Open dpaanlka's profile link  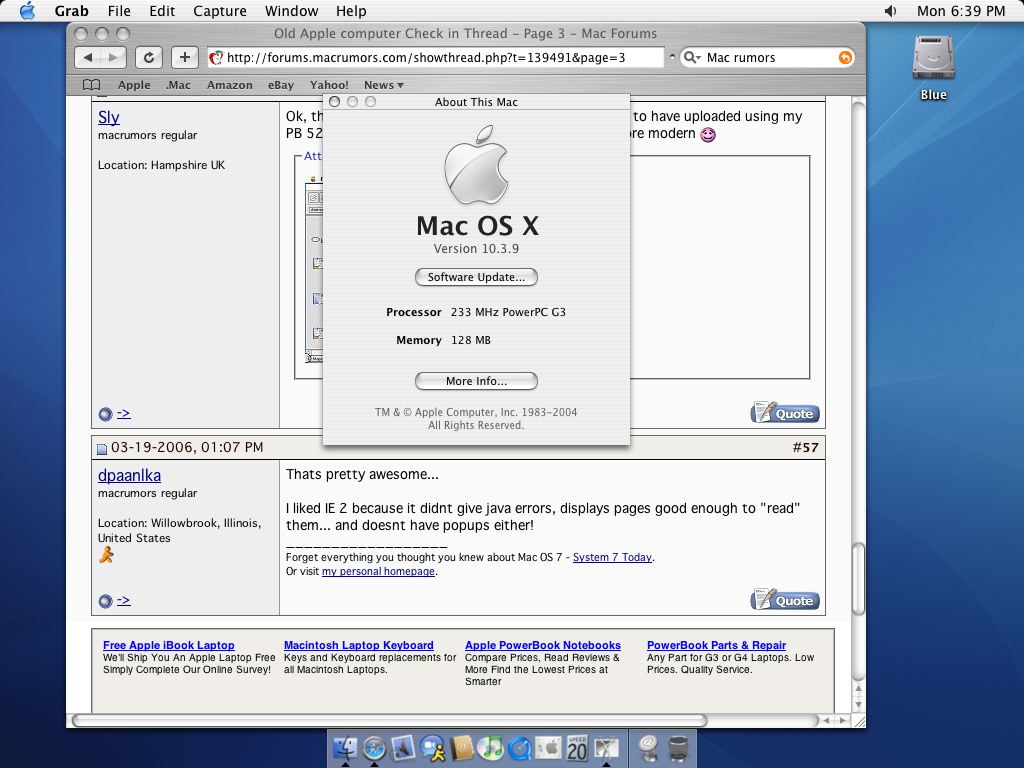(x=129, y=475)
